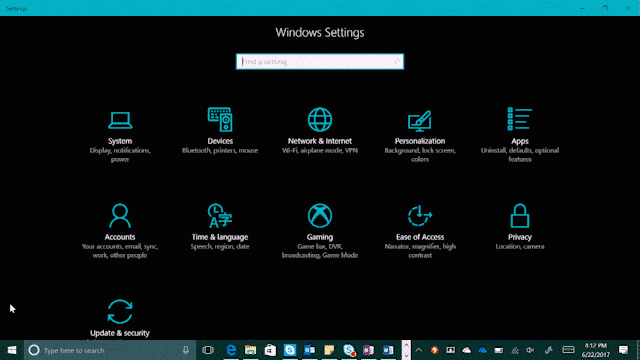Open the Accounts person icon
This screenshot has height=360, width=640.
pos(120,216)
